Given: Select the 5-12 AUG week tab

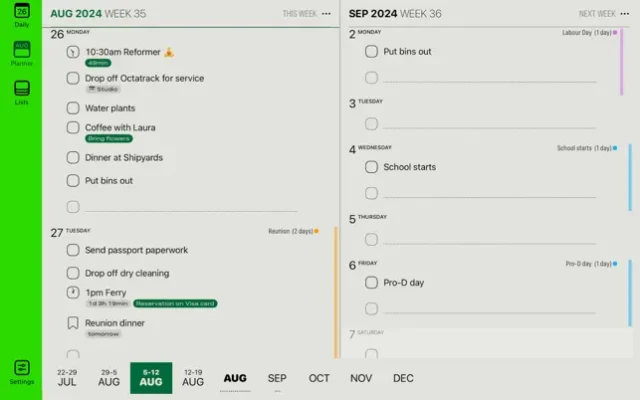Looking at the screenshot, I should (x=151, y=378).
